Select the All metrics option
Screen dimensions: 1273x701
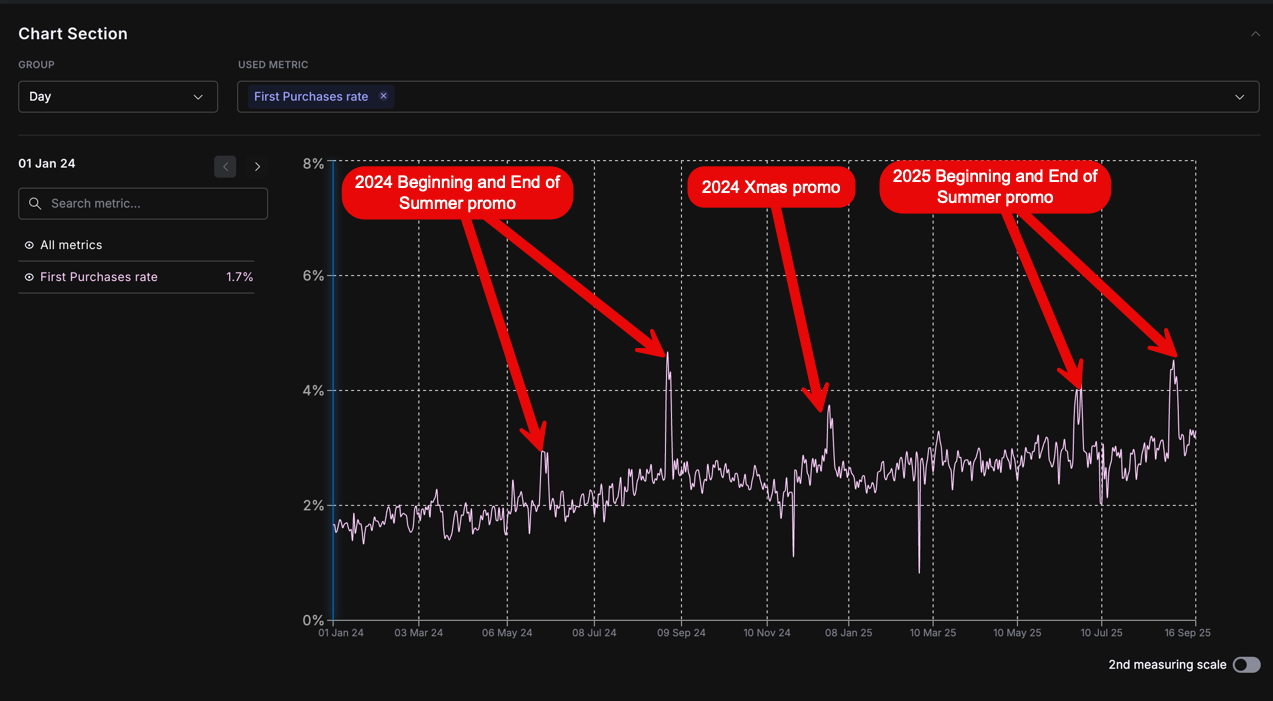(x=70, y=245)
